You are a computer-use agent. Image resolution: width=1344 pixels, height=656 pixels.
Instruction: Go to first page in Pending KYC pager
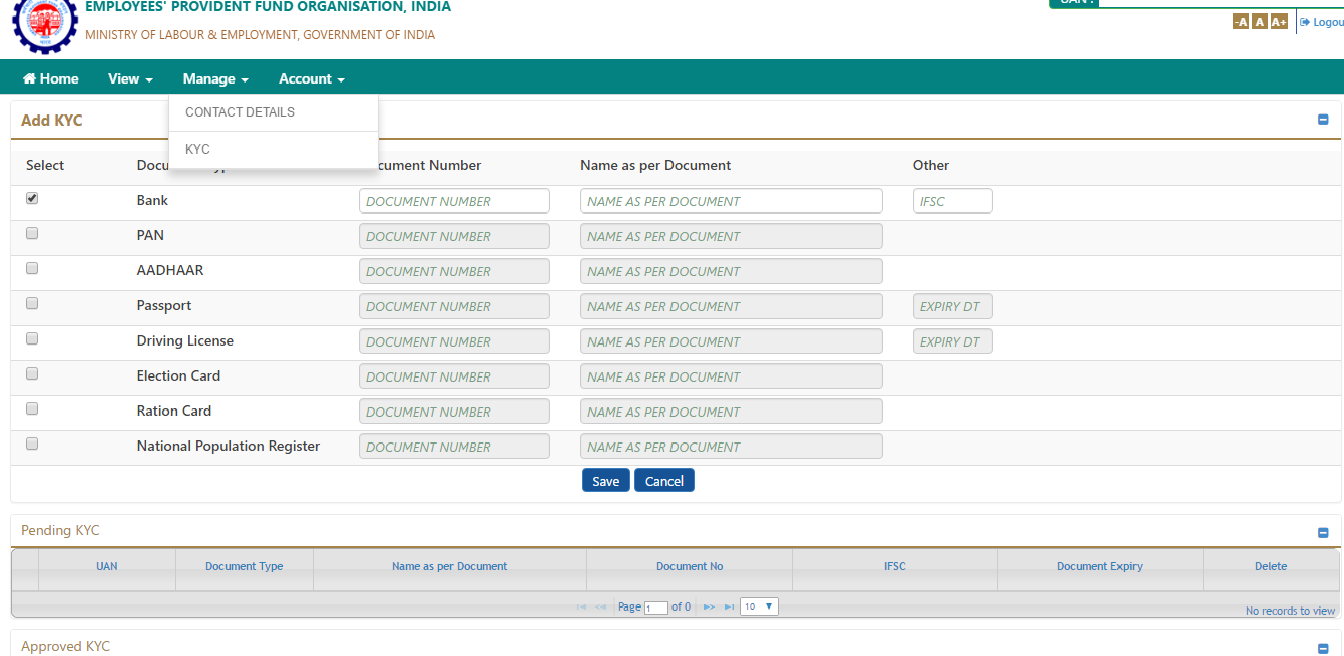tap(582, 607)
